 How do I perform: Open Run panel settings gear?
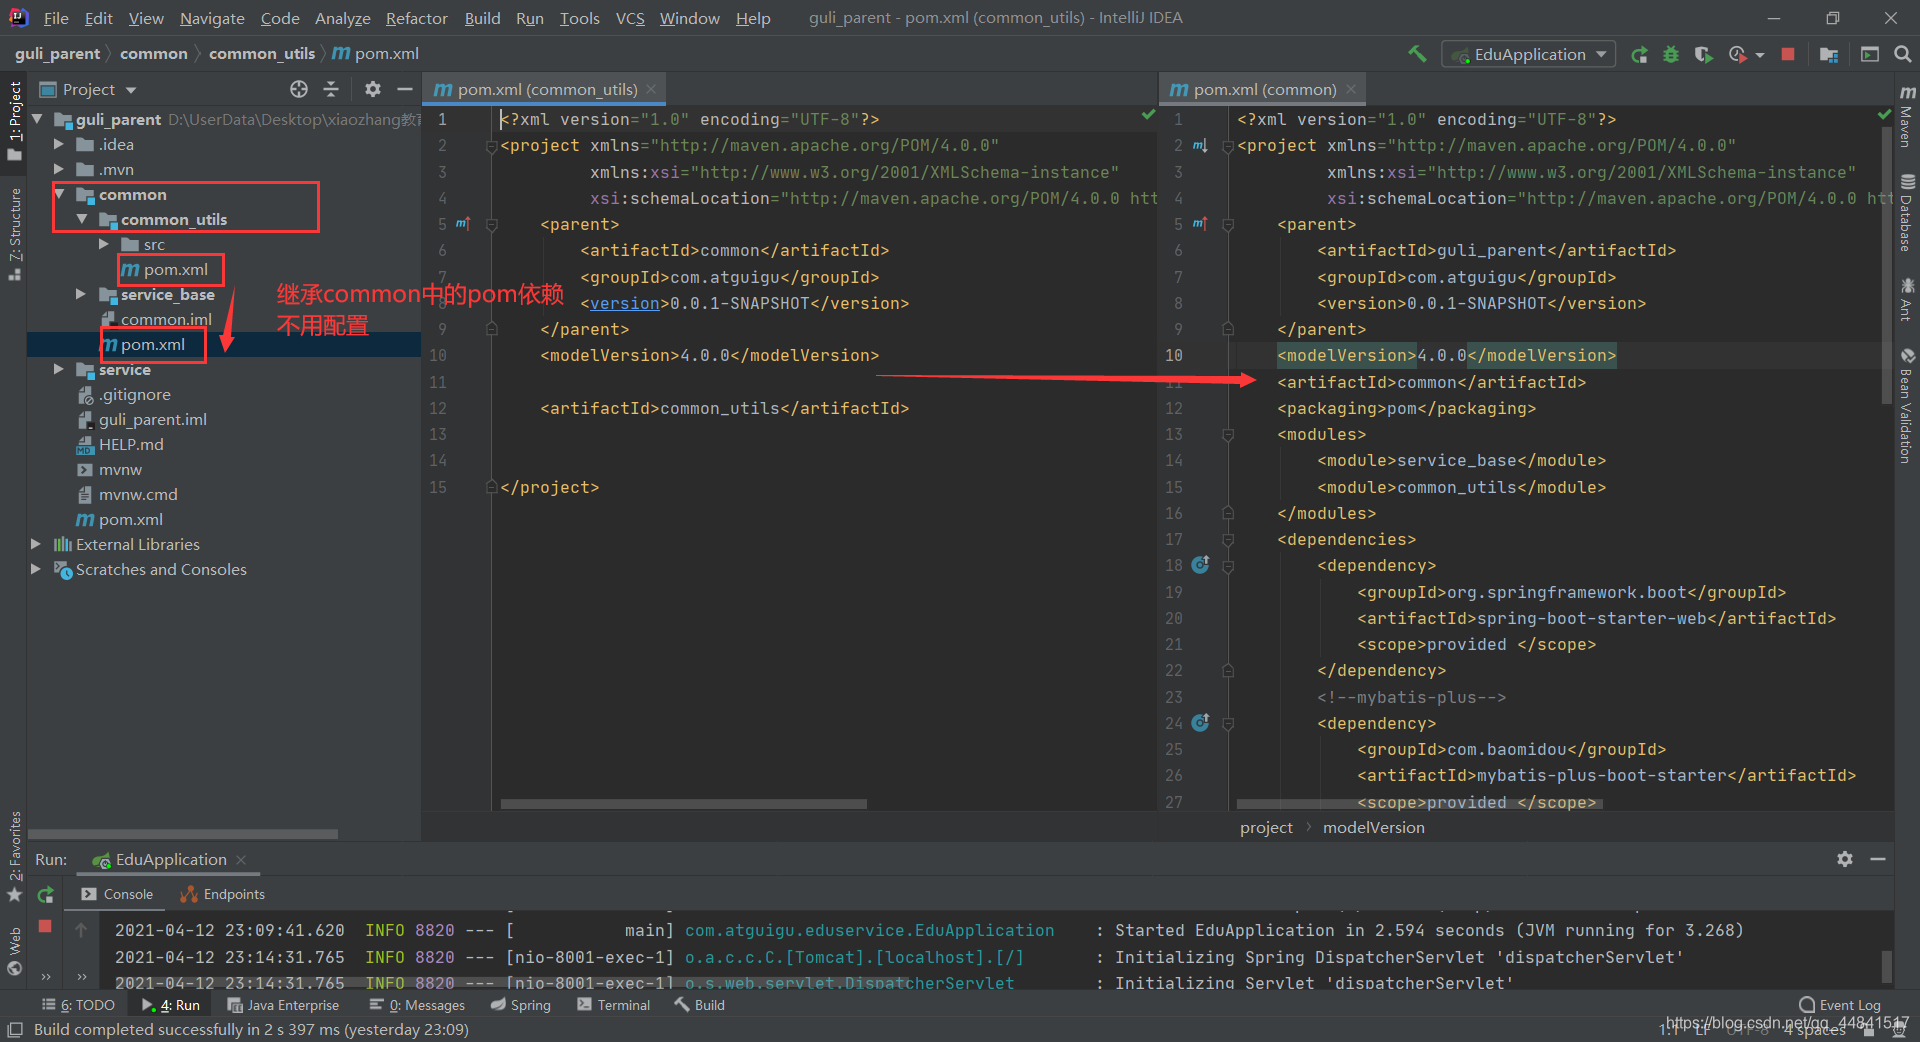[1845, 859]
